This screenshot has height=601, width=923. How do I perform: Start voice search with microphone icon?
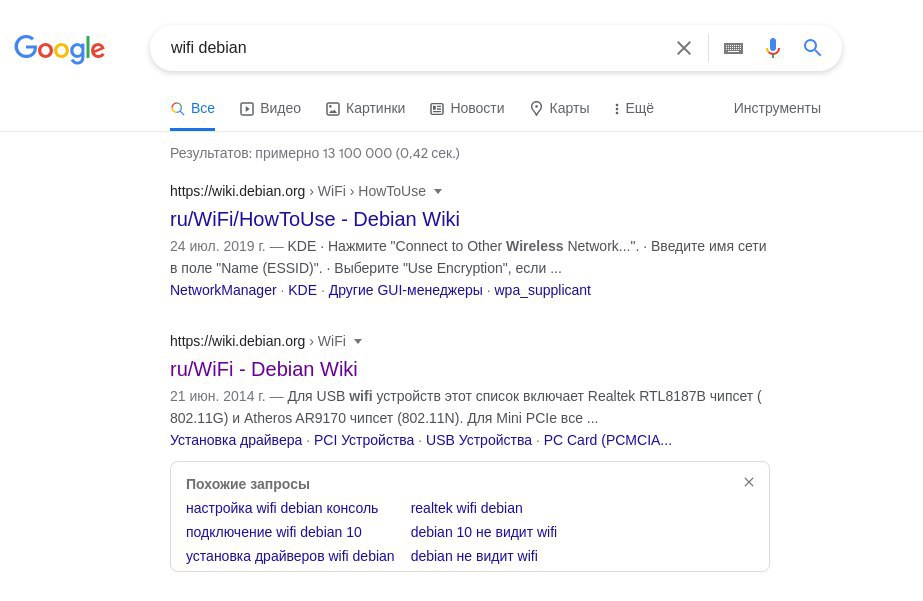point(773,48)
